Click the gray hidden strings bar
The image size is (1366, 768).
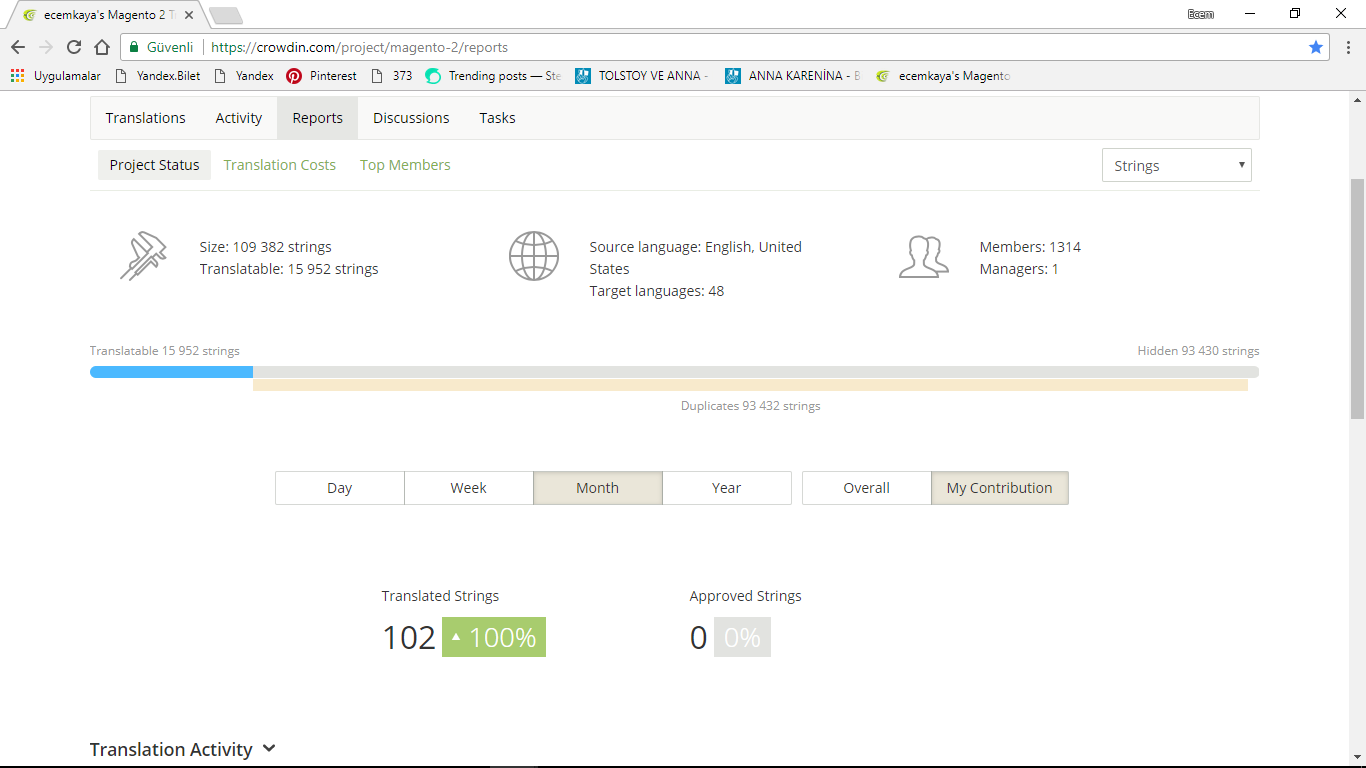click(756, 372)
